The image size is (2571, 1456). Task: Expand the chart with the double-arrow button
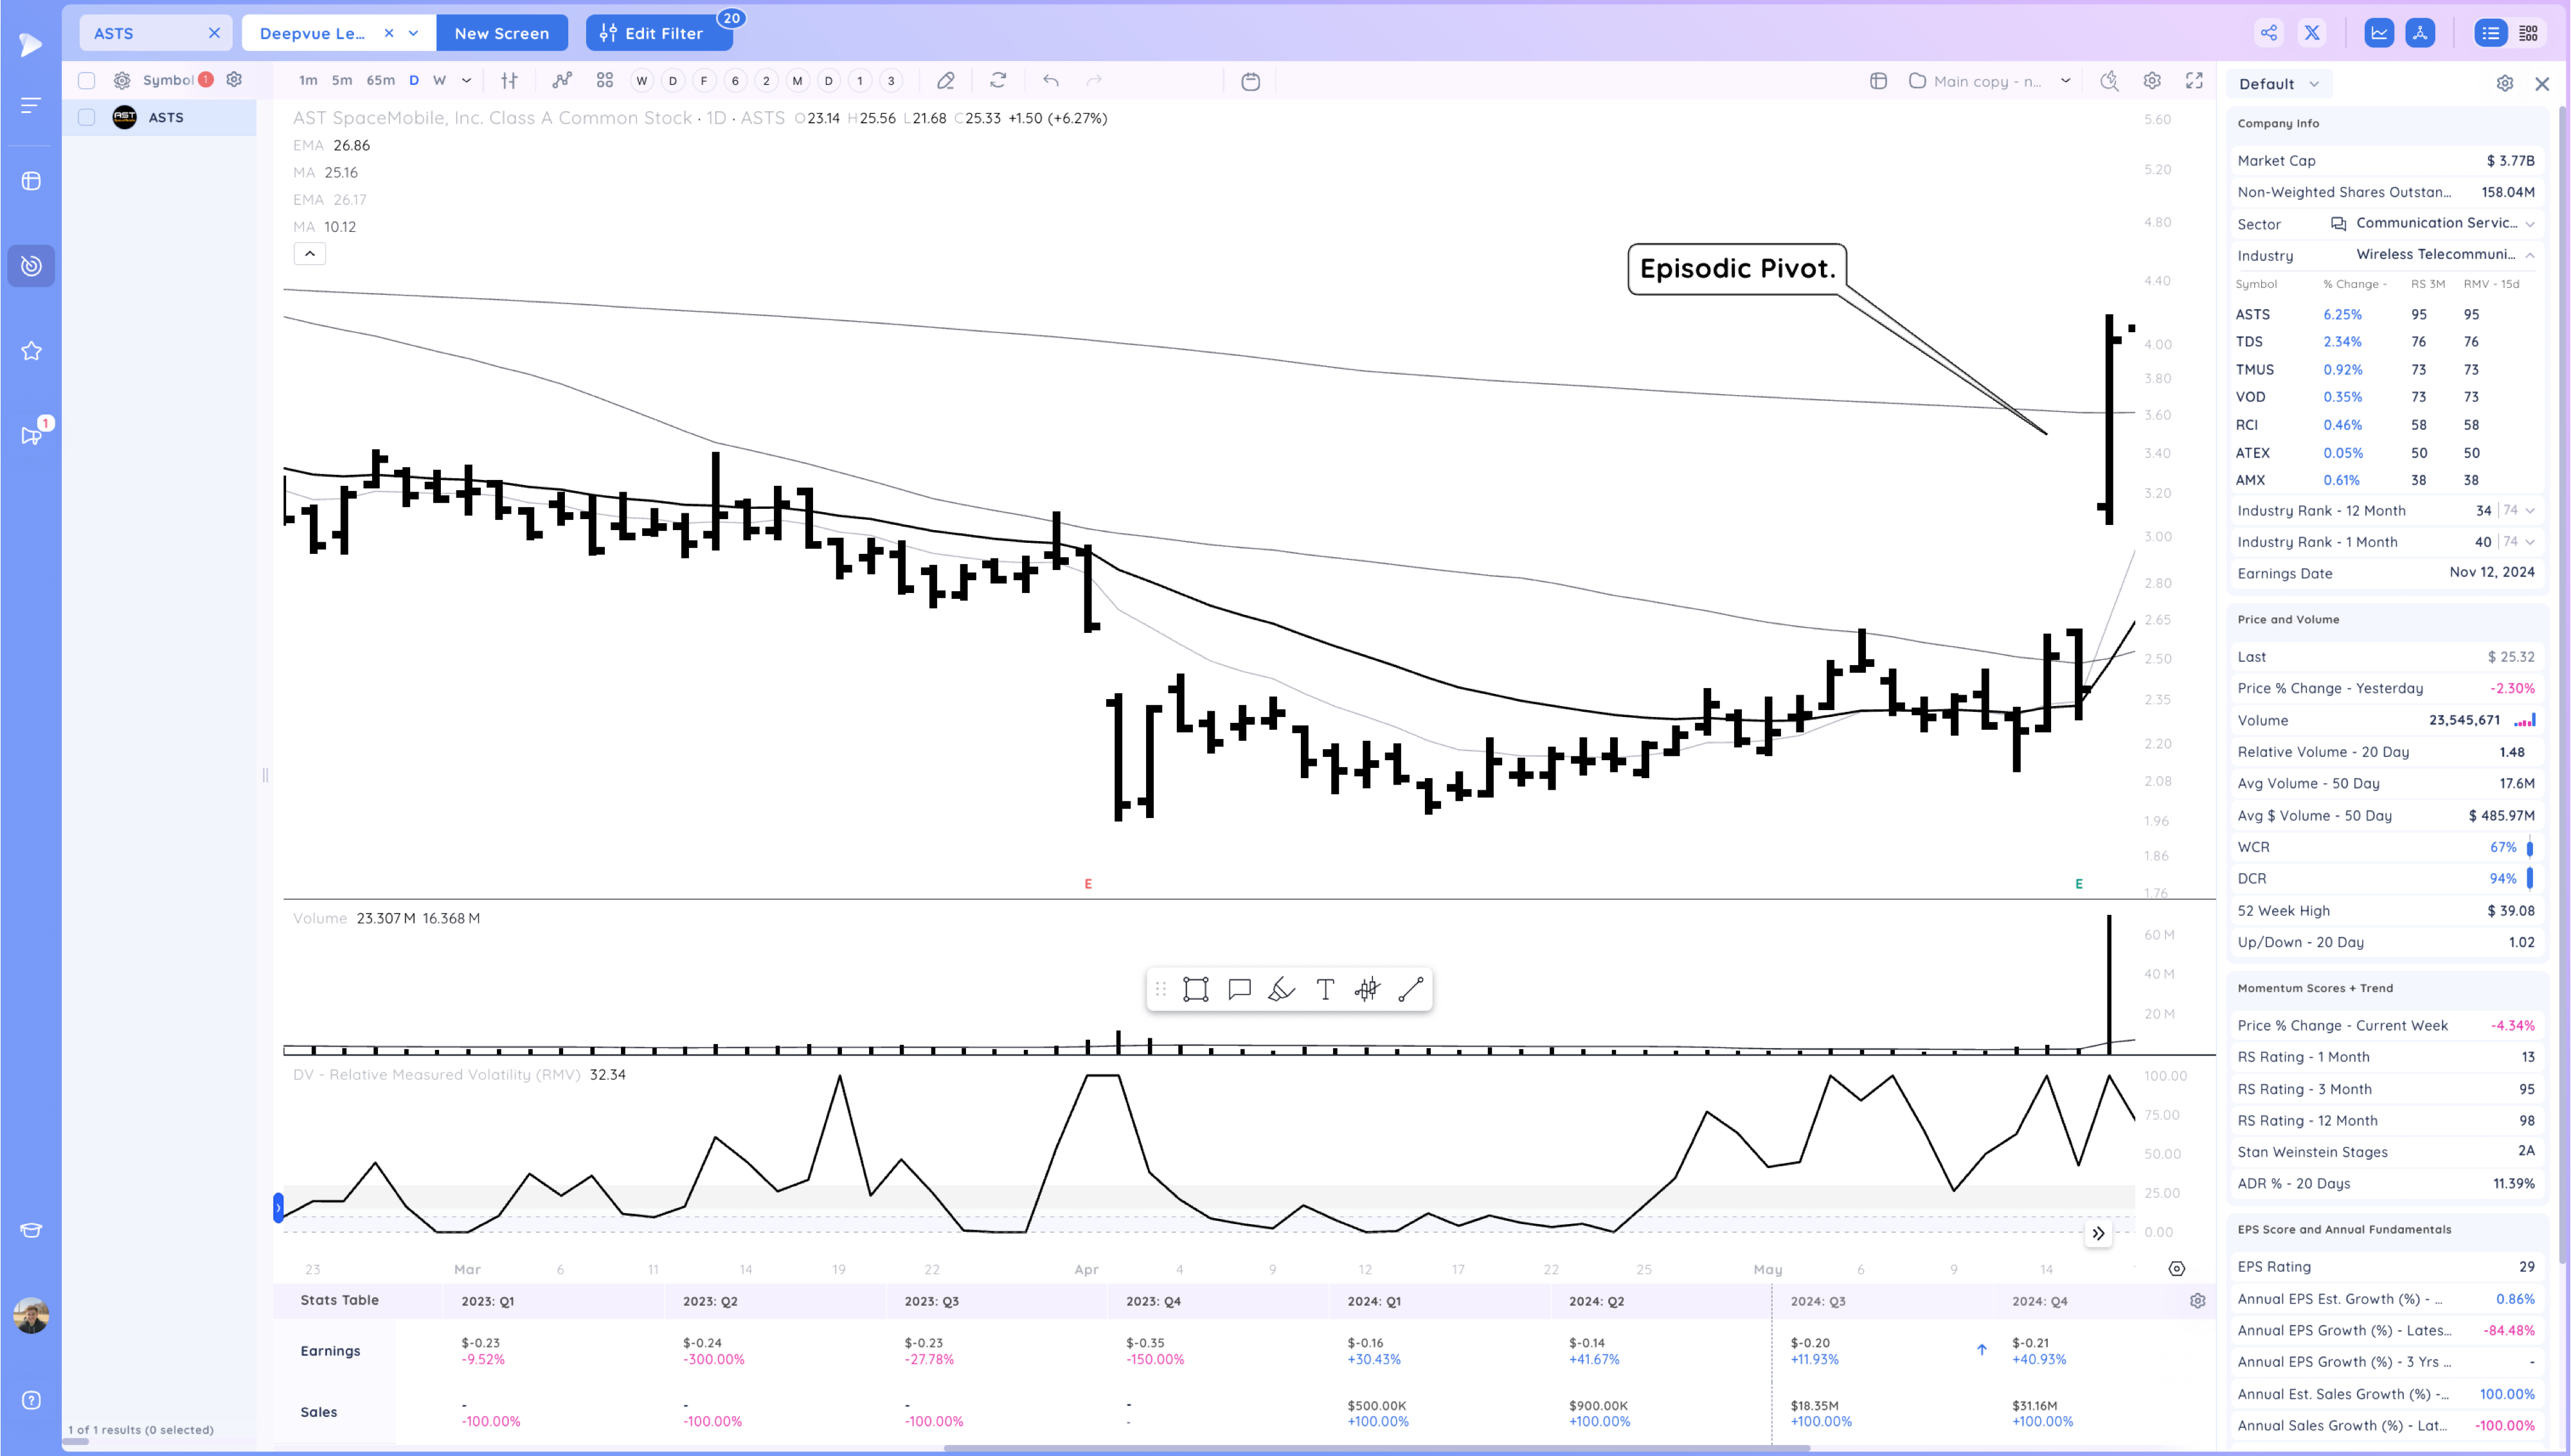point(2098,1234)
